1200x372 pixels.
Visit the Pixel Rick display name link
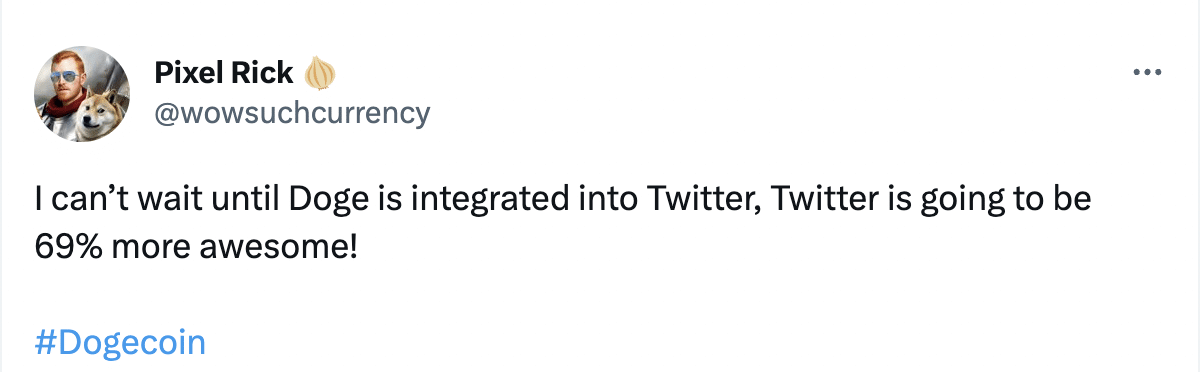[224, 73]
